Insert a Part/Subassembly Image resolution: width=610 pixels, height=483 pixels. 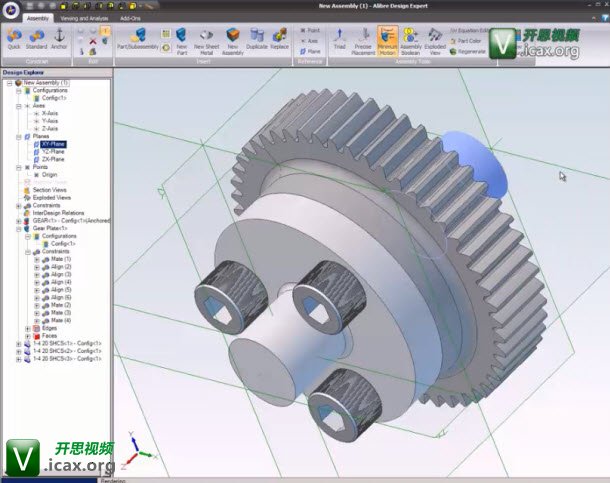(x=138, y=39)
